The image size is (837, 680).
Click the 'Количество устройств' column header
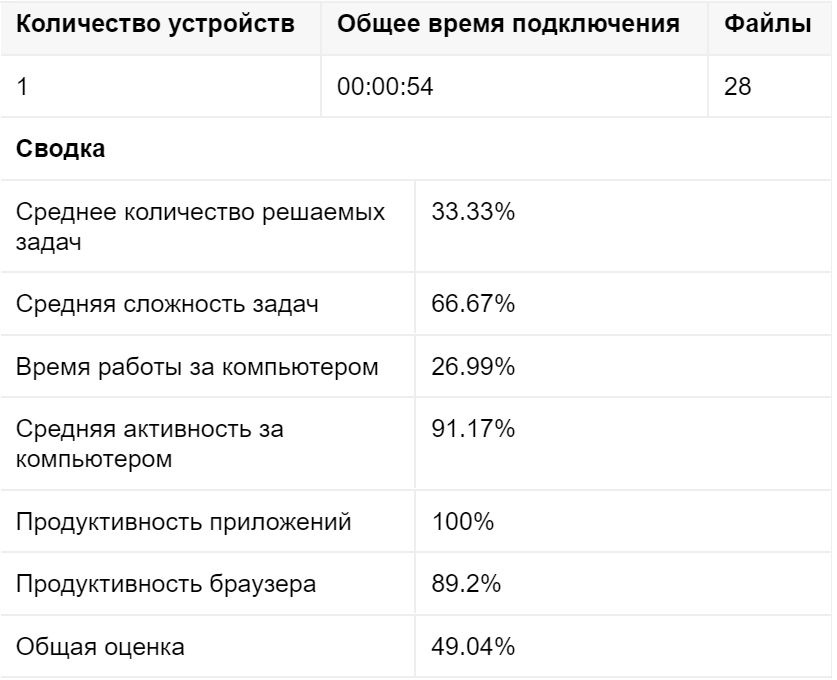pyautogui.click(x=155, y=24)
